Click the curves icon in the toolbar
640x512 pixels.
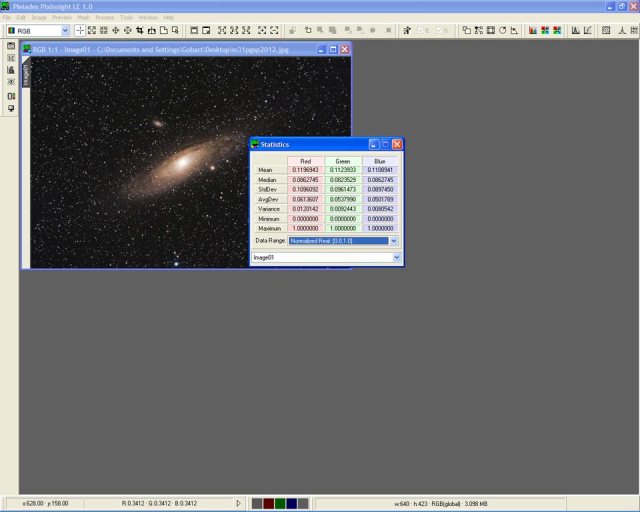pyautogui.click(x=588, y=31)
